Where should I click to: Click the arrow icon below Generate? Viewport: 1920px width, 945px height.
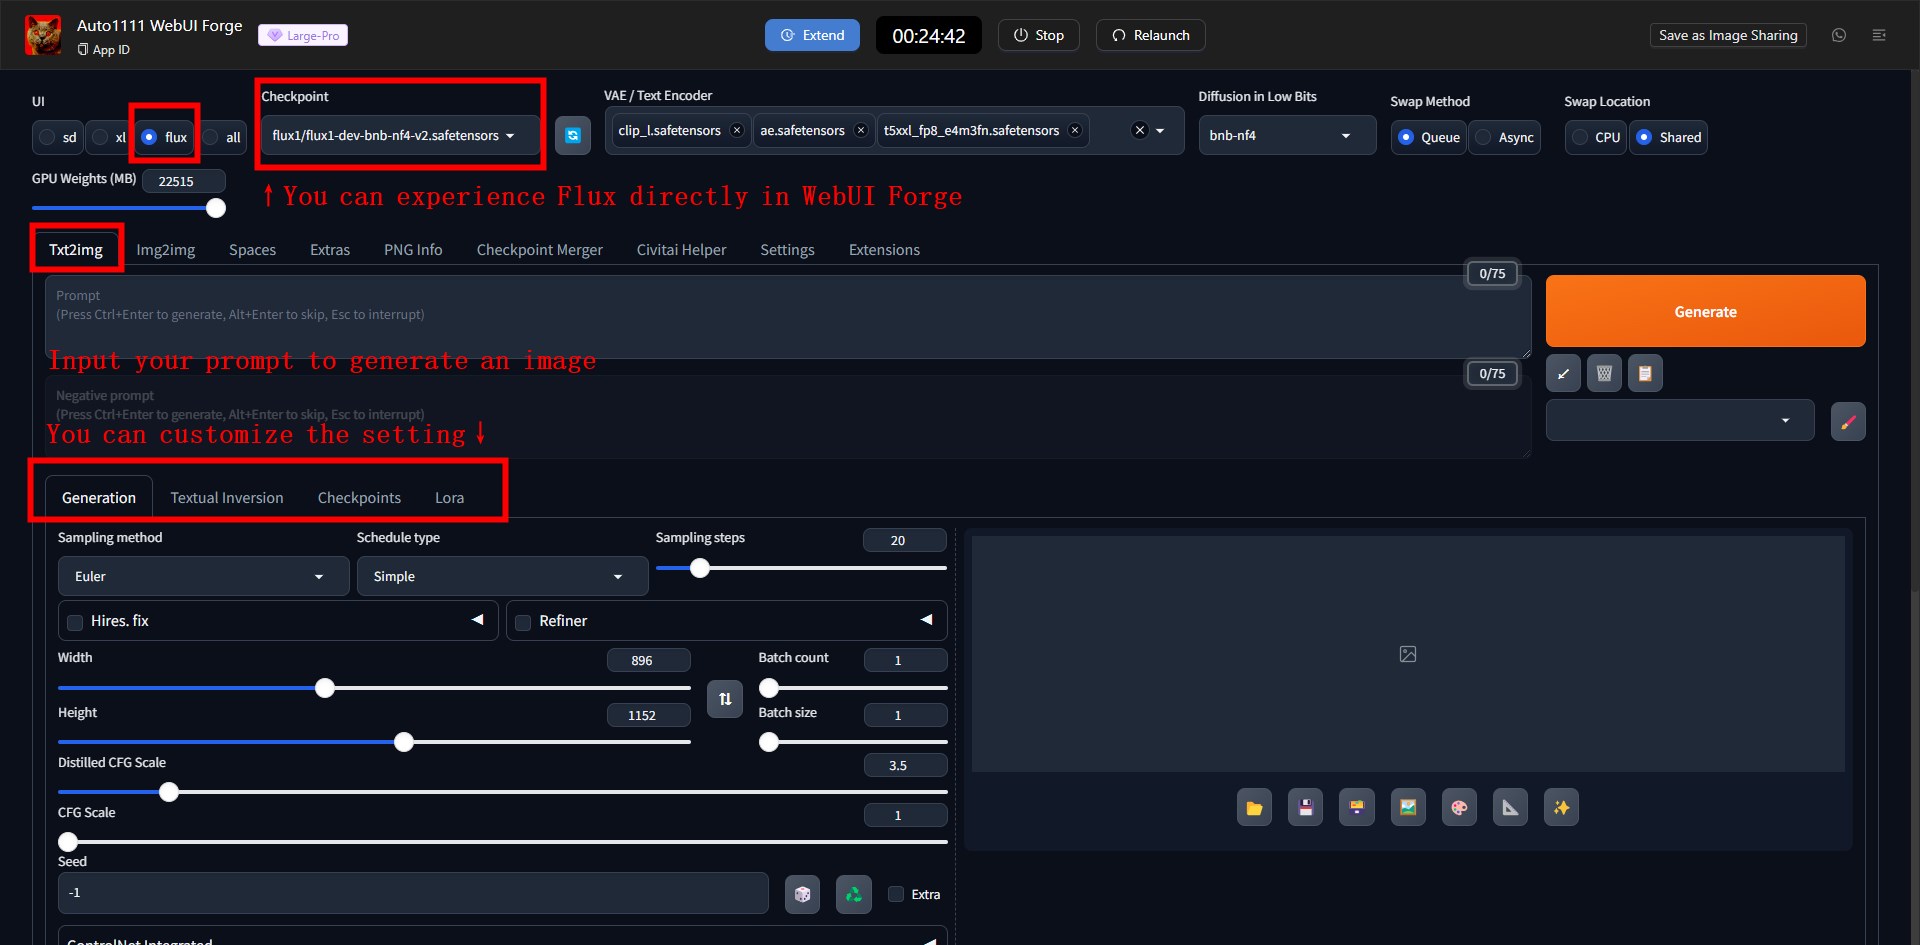1564,374
